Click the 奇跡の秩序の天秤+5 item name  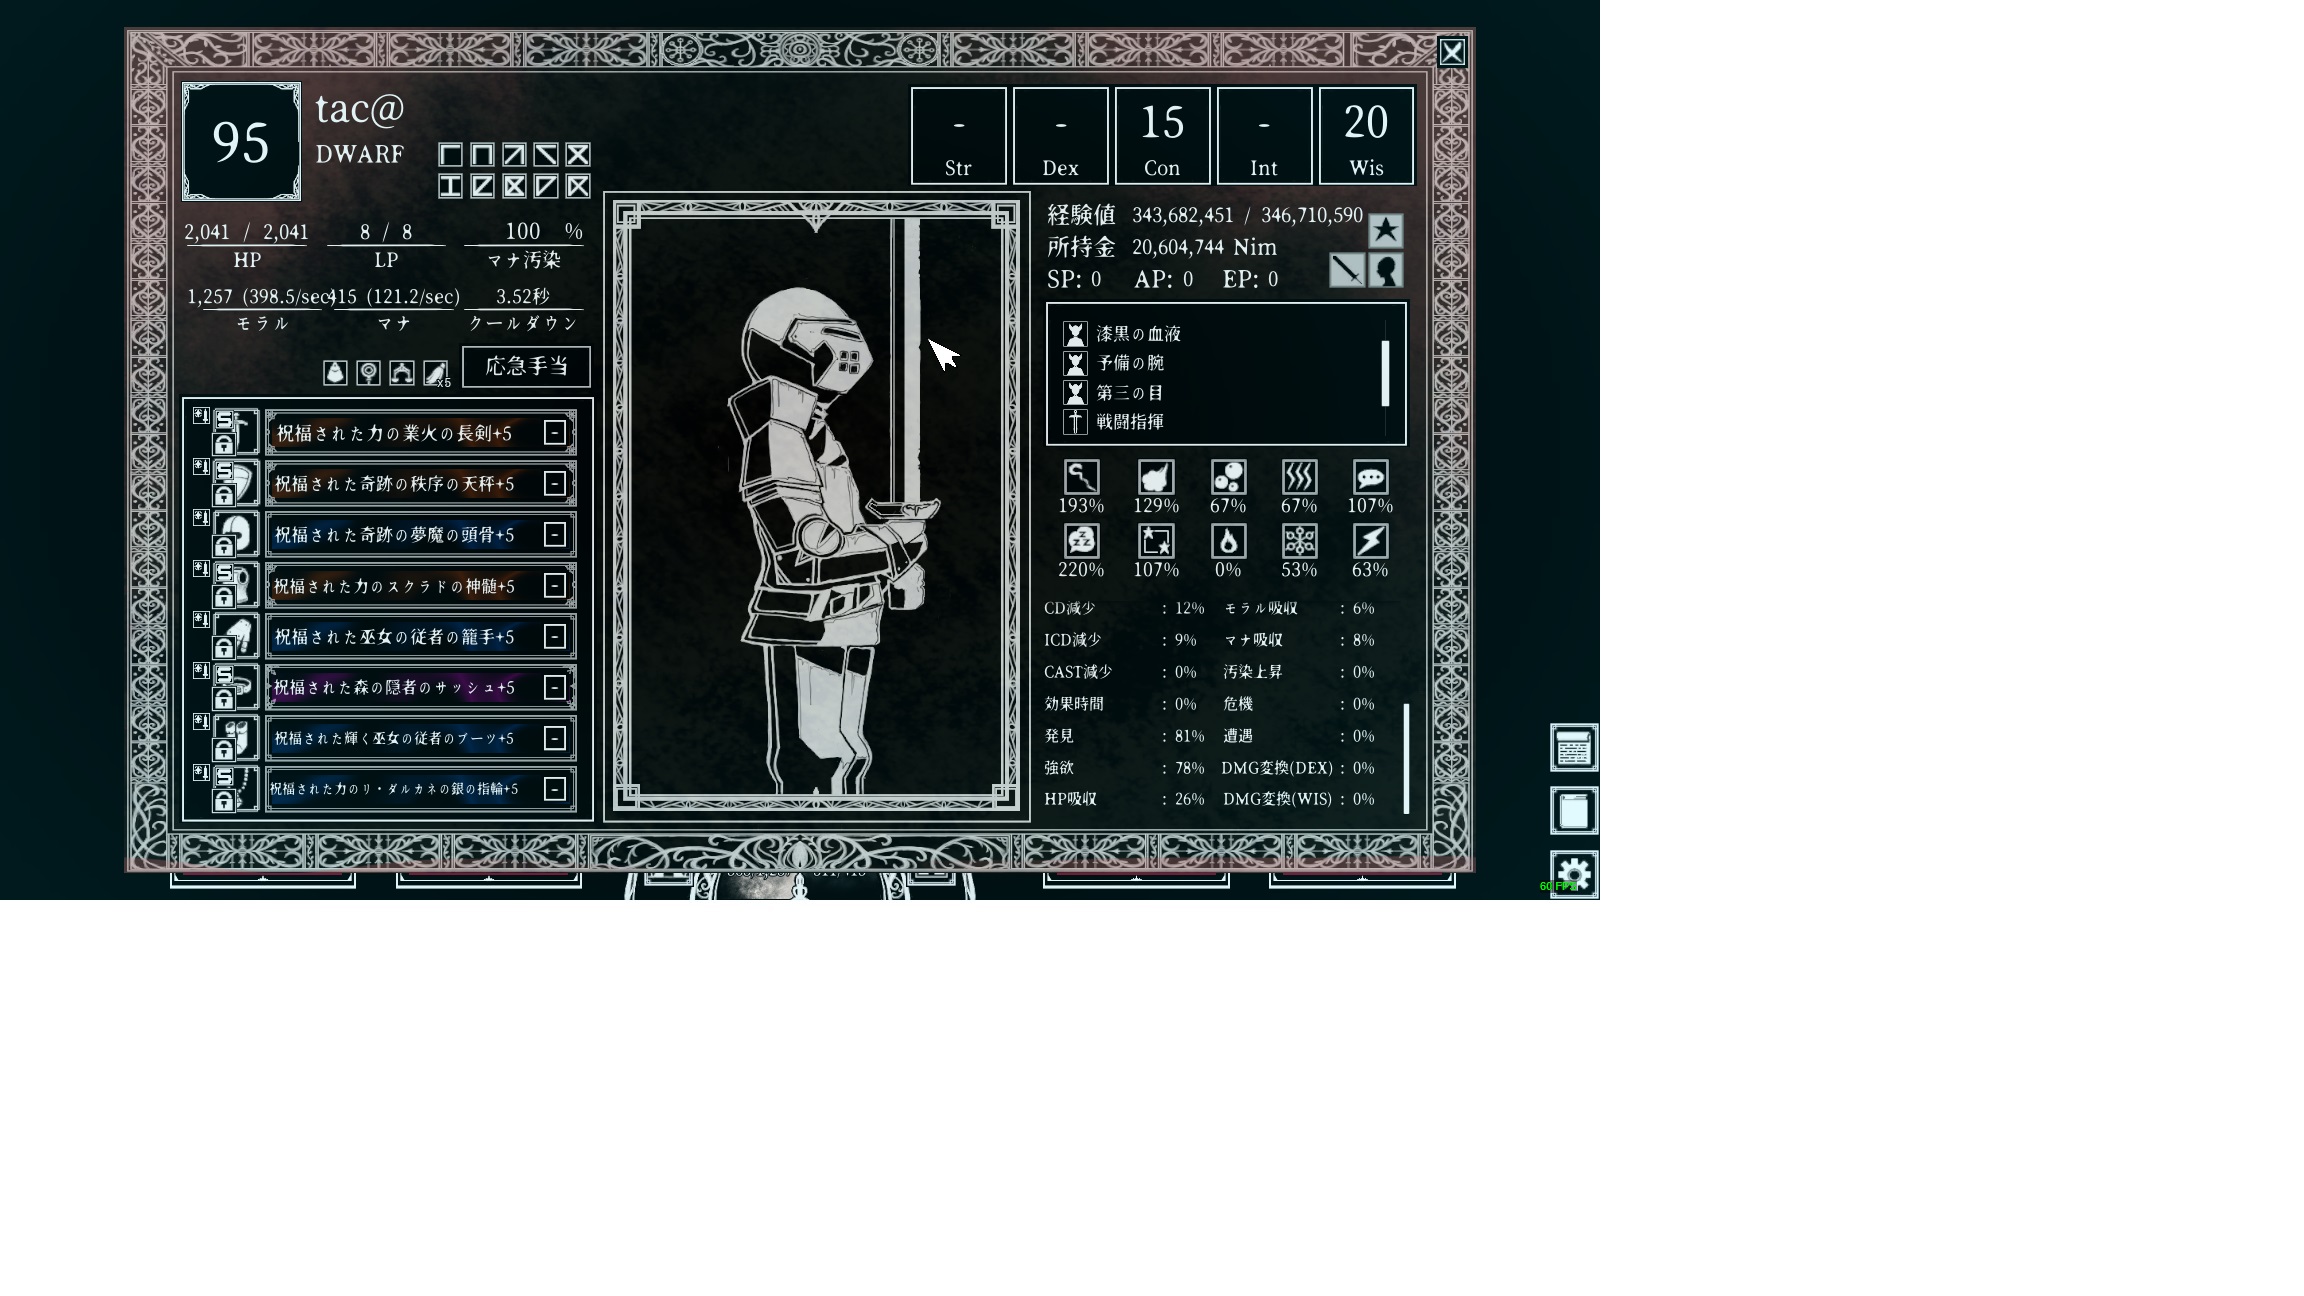pos(395,484)
